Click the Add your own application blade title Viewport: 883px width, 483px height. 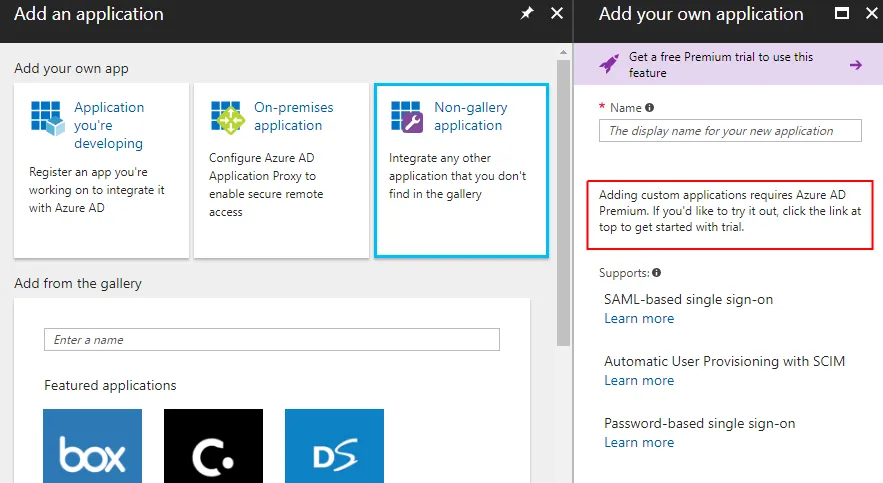tap(701, 14)
